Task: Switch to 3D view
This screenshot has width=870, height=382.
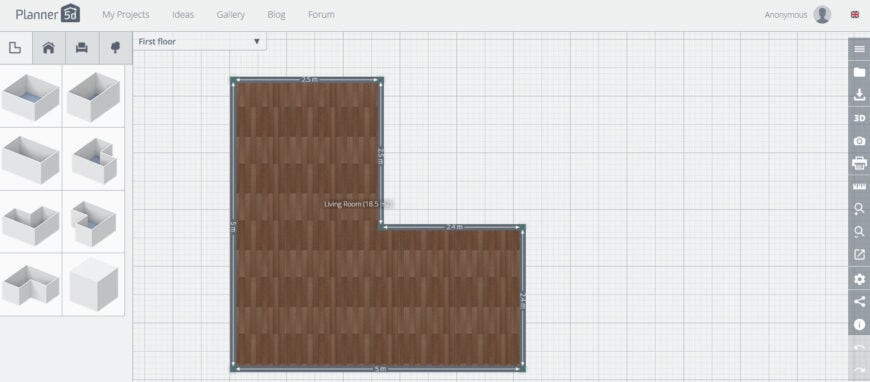Action: coord(859,118)
